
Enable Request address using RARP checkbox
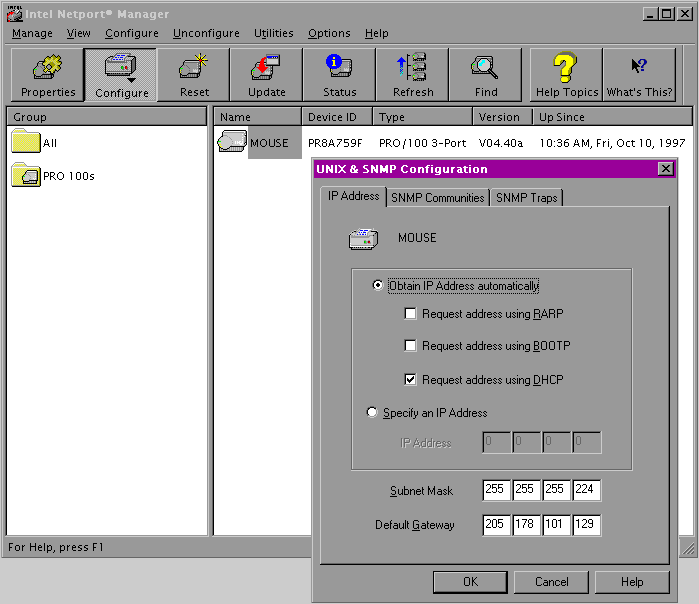click(x=410, y=314)
